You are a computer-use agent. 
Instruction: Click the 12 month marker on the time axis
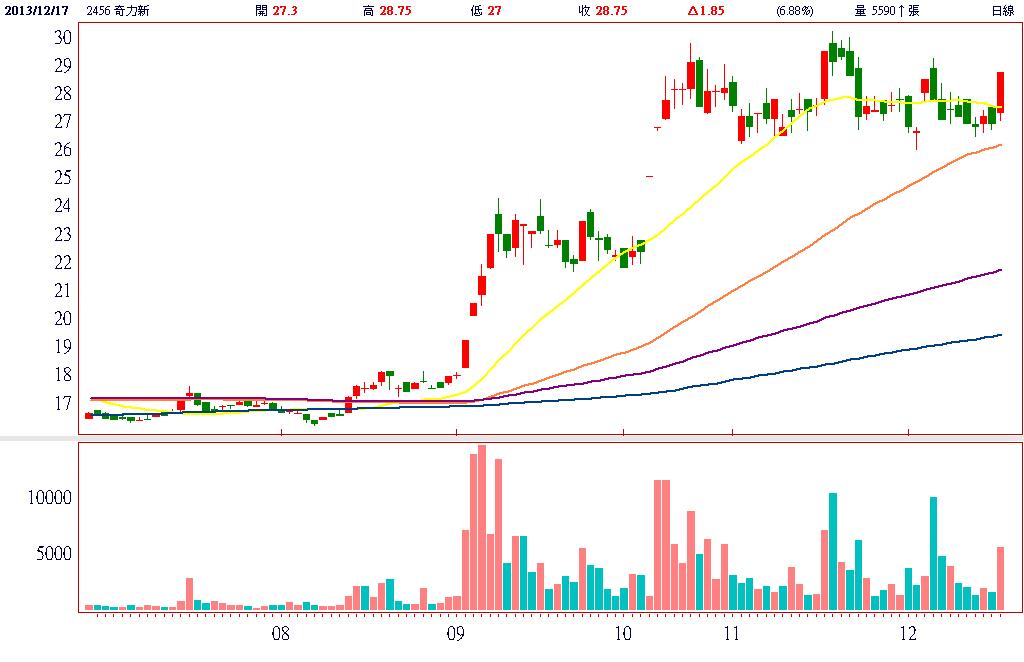(908, 633)
